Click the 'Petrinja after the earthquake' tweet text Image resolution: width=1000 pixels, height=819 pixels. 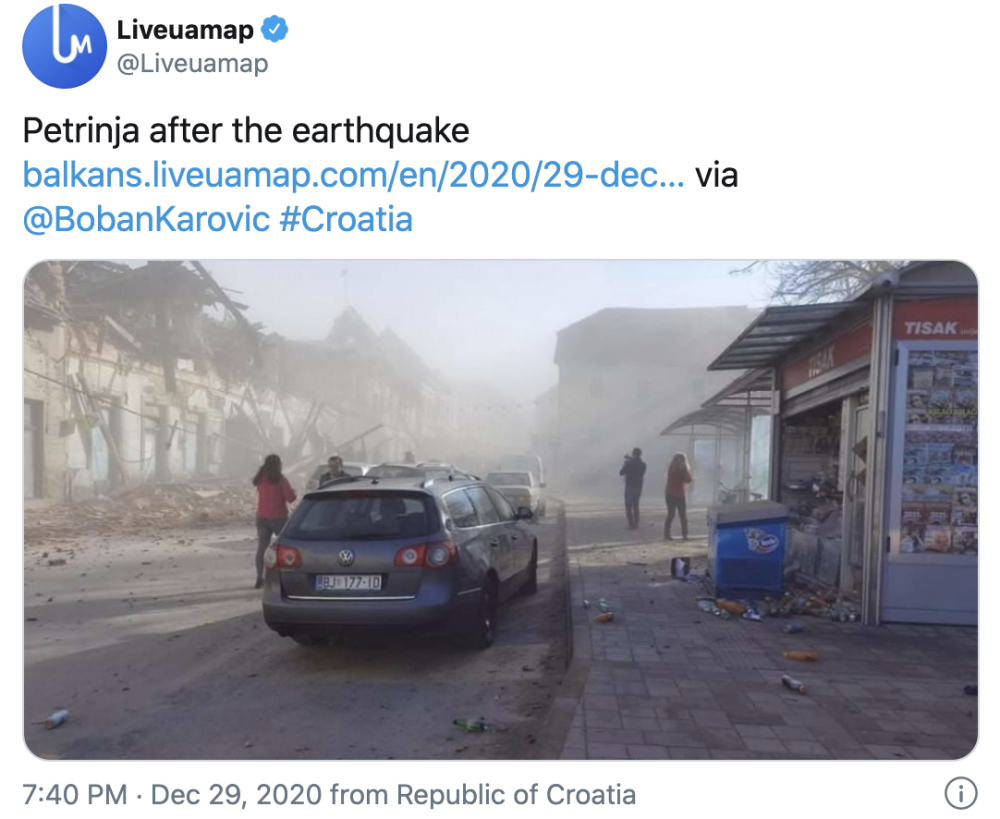coord(246,131)
